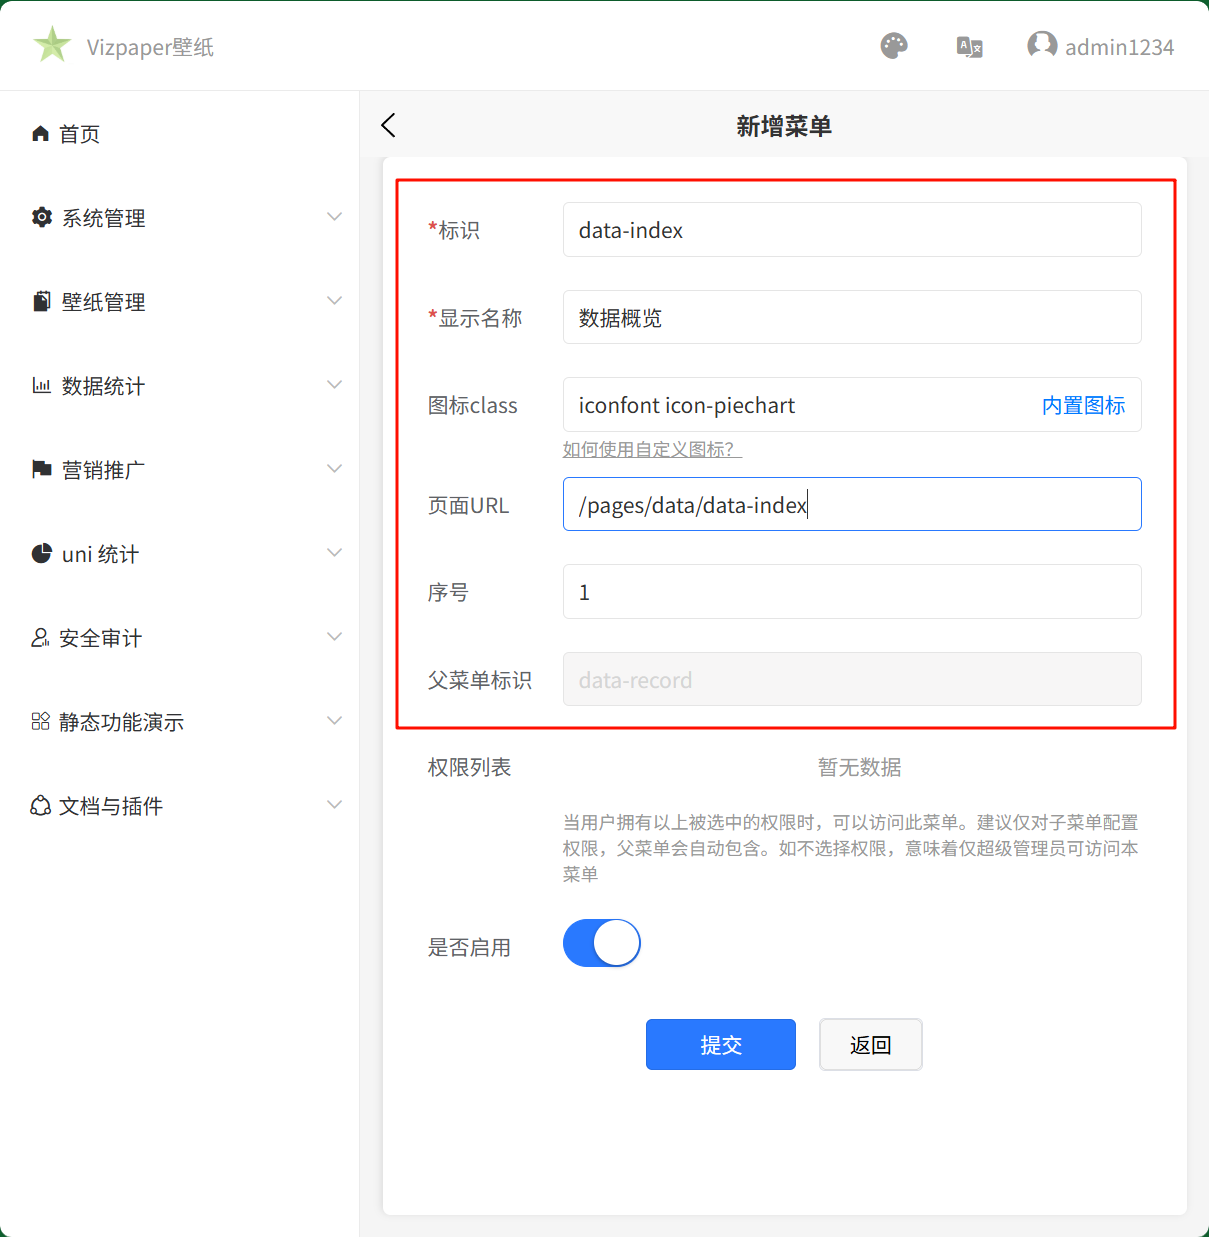The width and height of the screenshot is (1209, 1237).
Task: Click the Vizpaper green star logo
Action: (52, 45)
